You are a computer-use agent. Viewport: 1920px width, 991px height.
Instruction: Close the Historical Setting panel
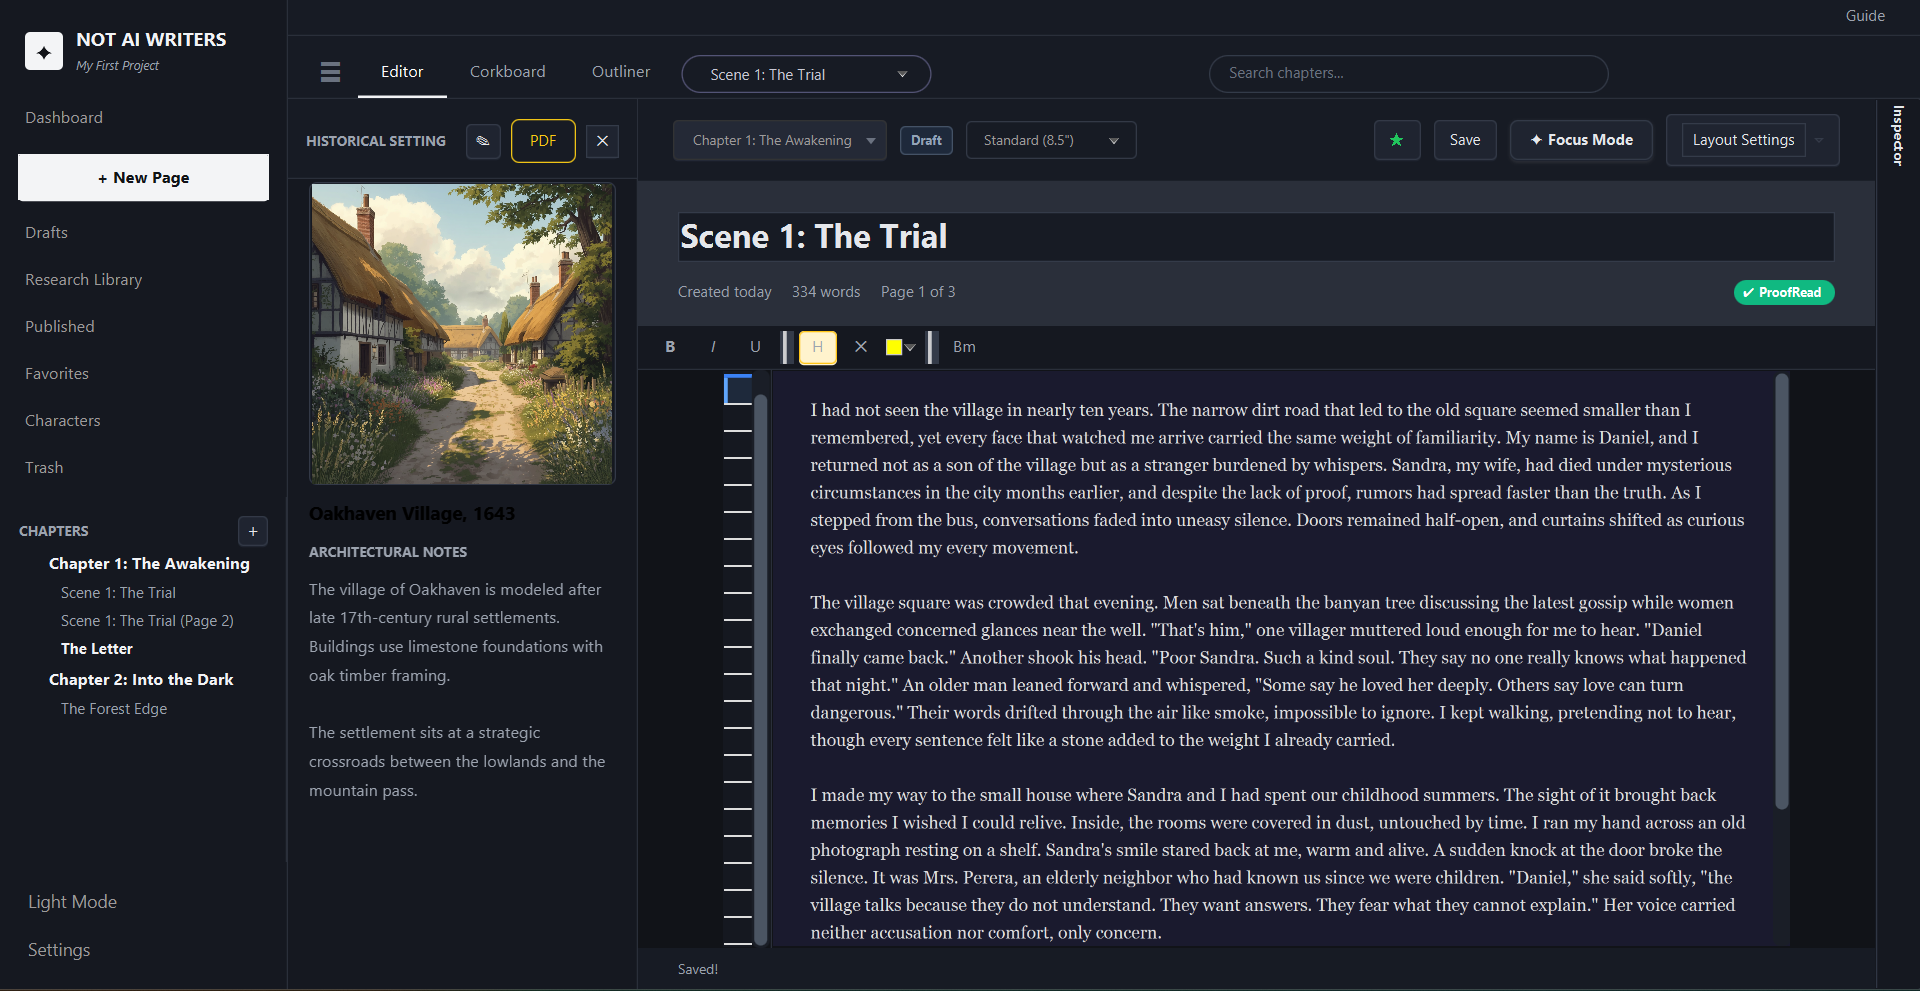[x=602, y=141]
